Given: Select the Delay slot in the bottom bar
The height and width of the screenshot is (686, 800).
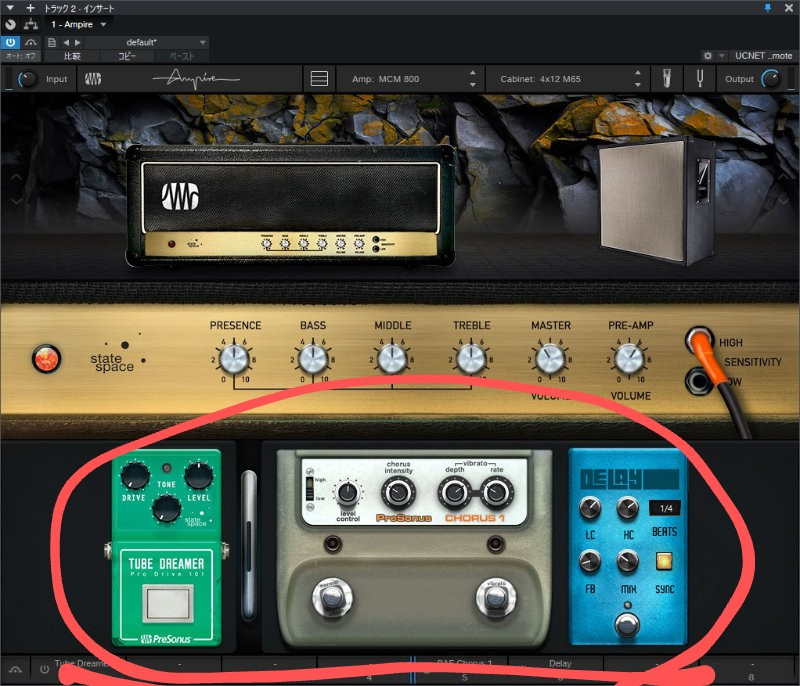Looking at the screenshot, I should tap(556, 669).
